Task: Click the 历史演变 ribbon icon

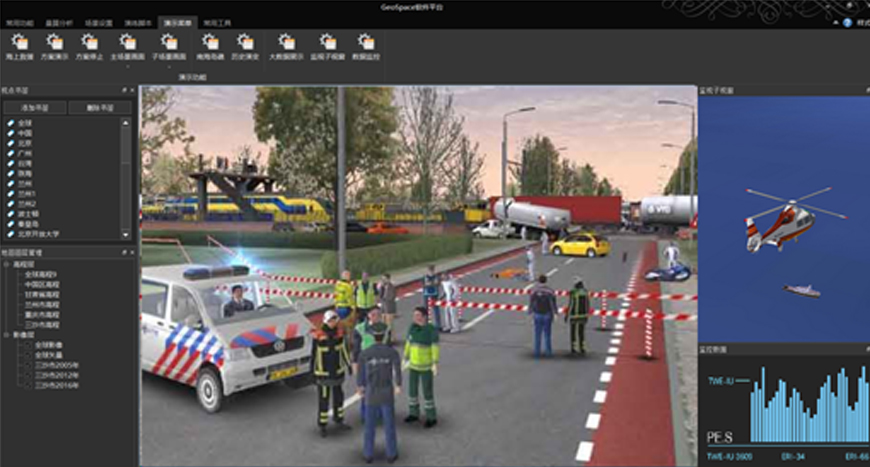Action: coord(246,46)
